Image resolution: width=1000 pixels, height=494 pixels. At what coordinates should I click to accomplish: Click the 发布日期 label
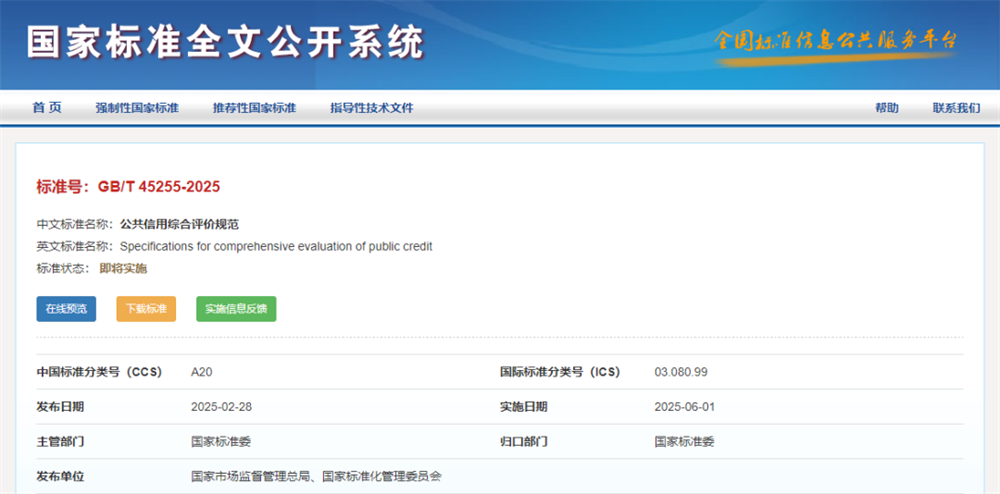coord(60,407)
